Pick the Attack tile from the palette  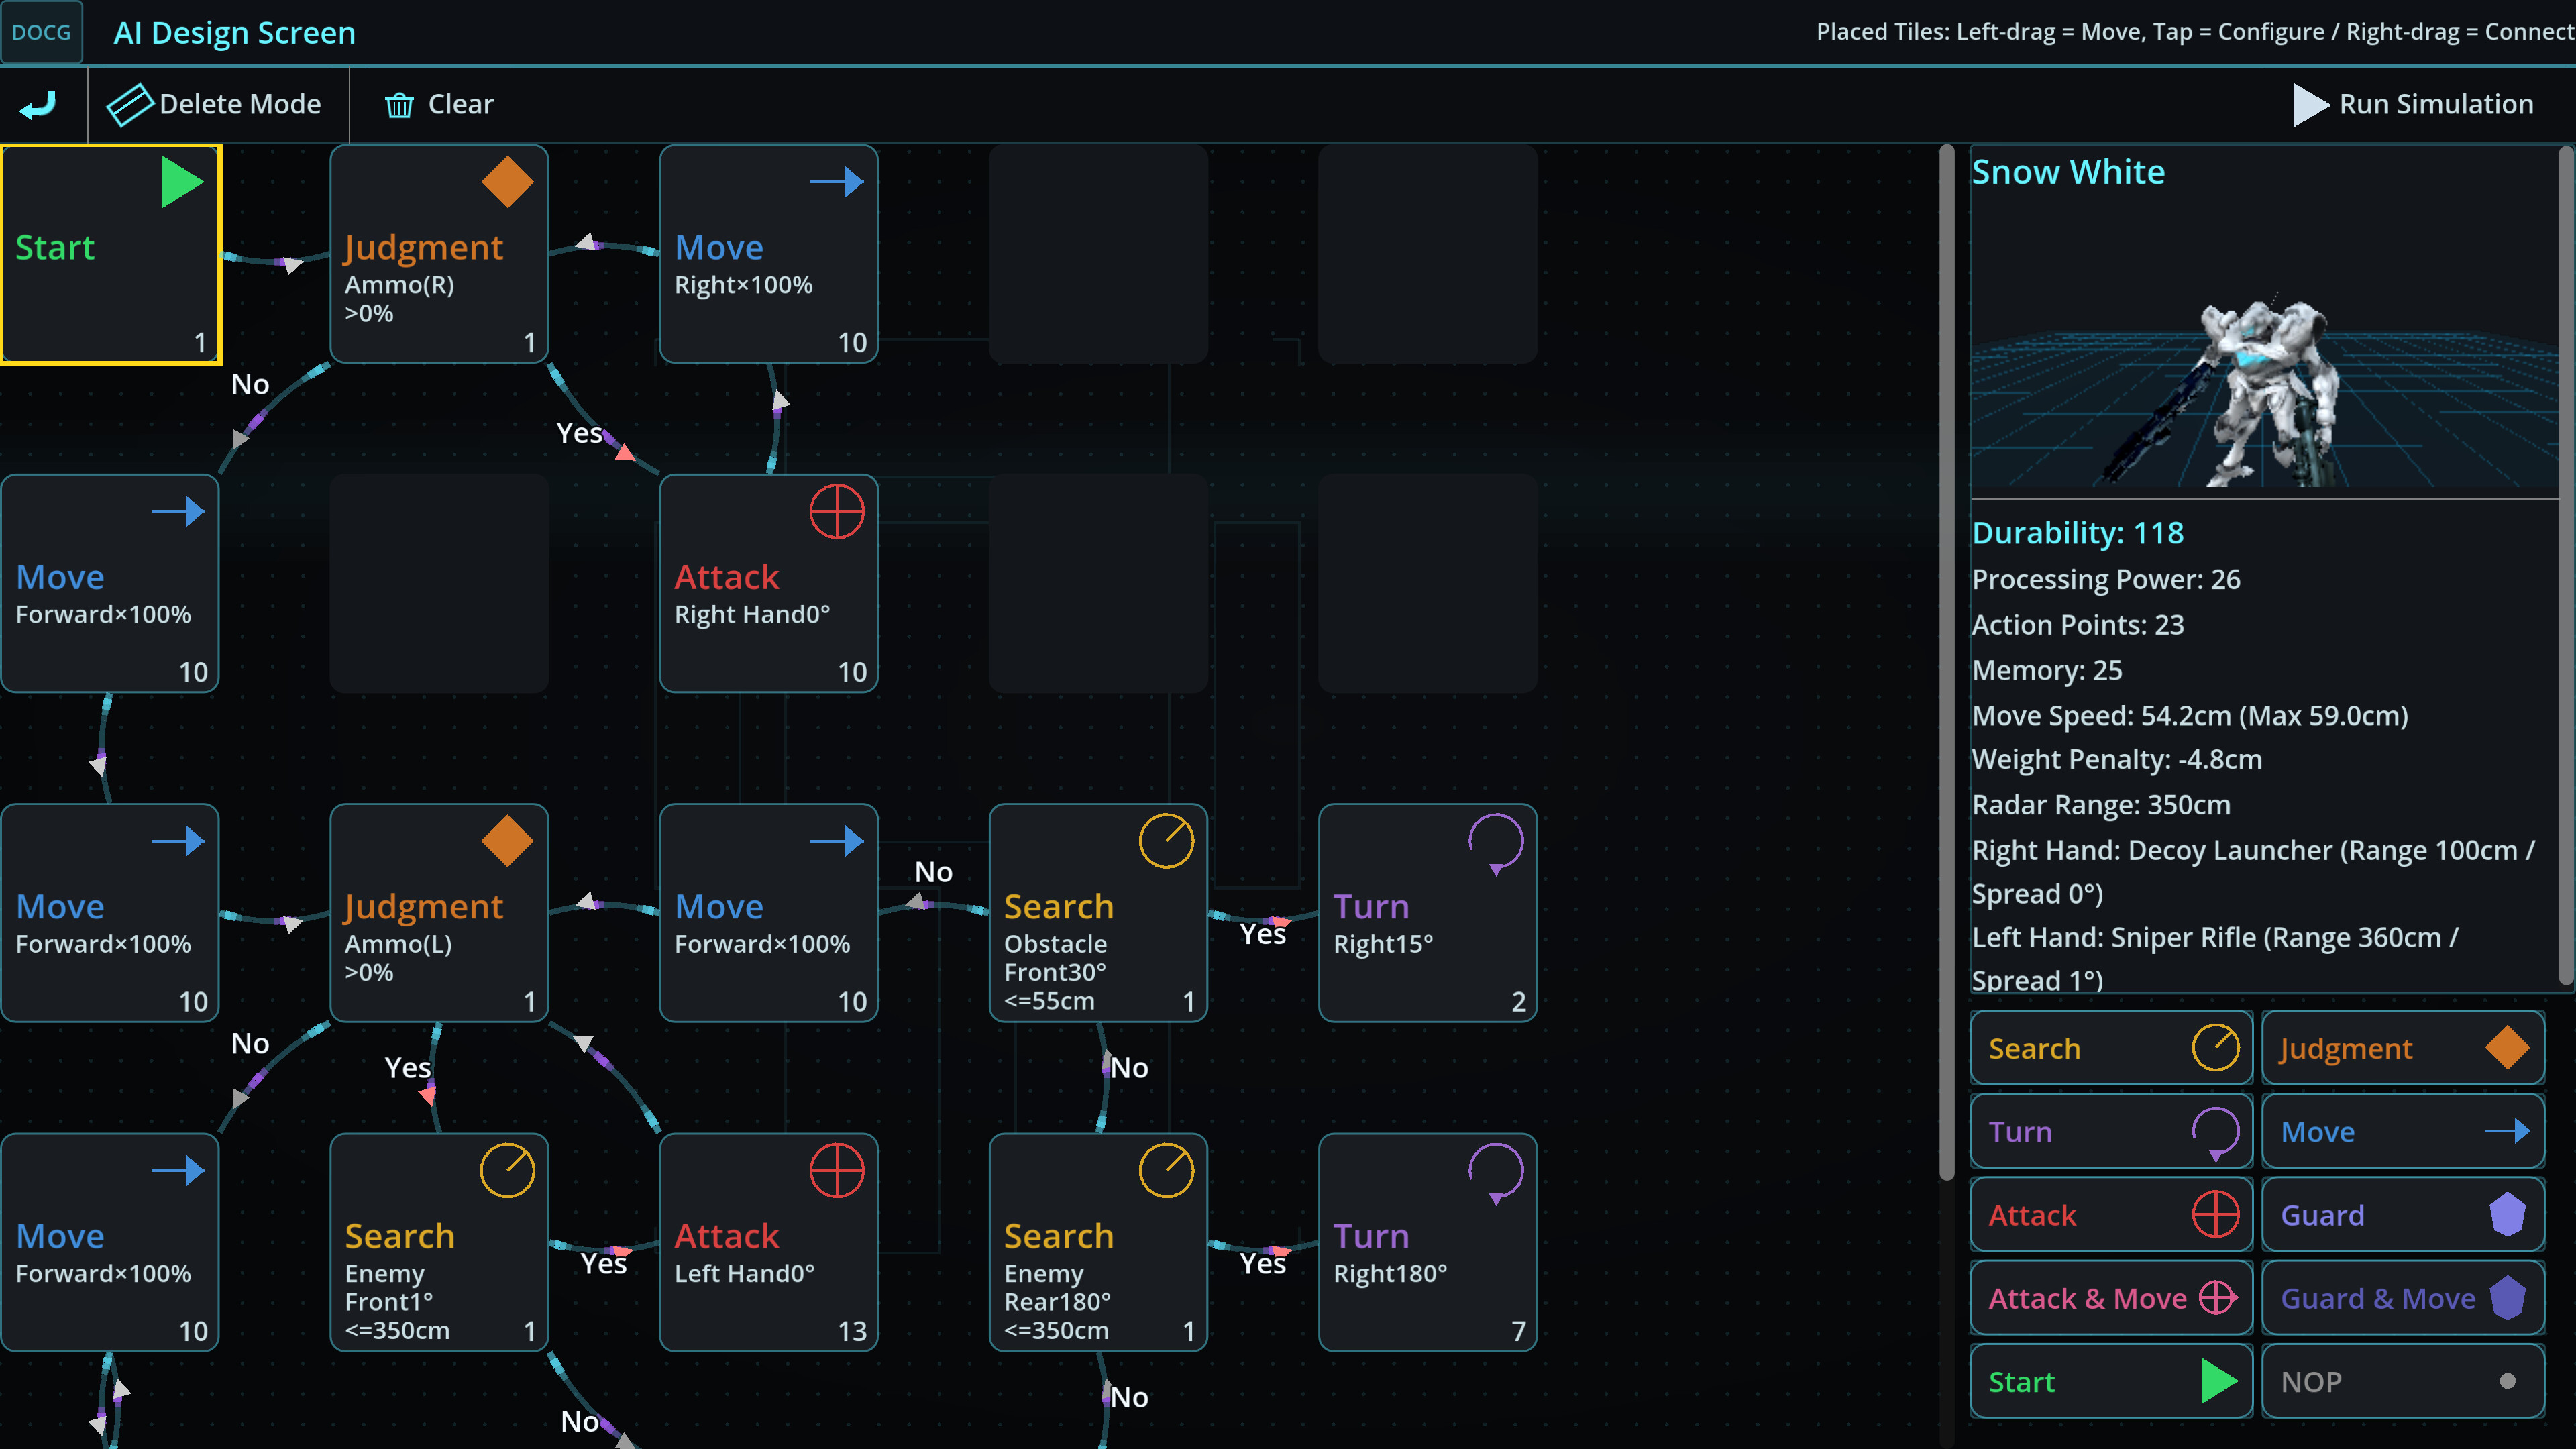2111,1215
